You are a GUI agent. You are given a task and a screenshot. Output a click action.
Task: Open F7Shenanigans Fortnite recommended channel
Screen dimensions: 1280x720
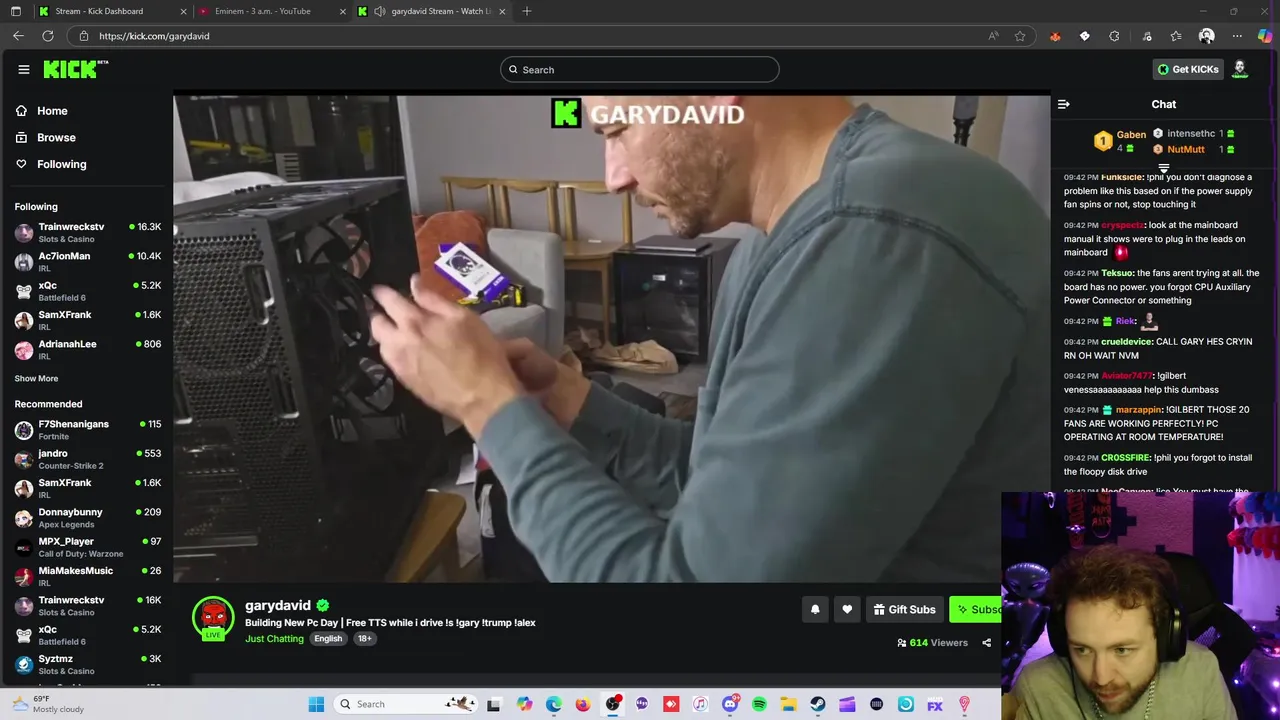pyautogui.click(x=88, y=429)
